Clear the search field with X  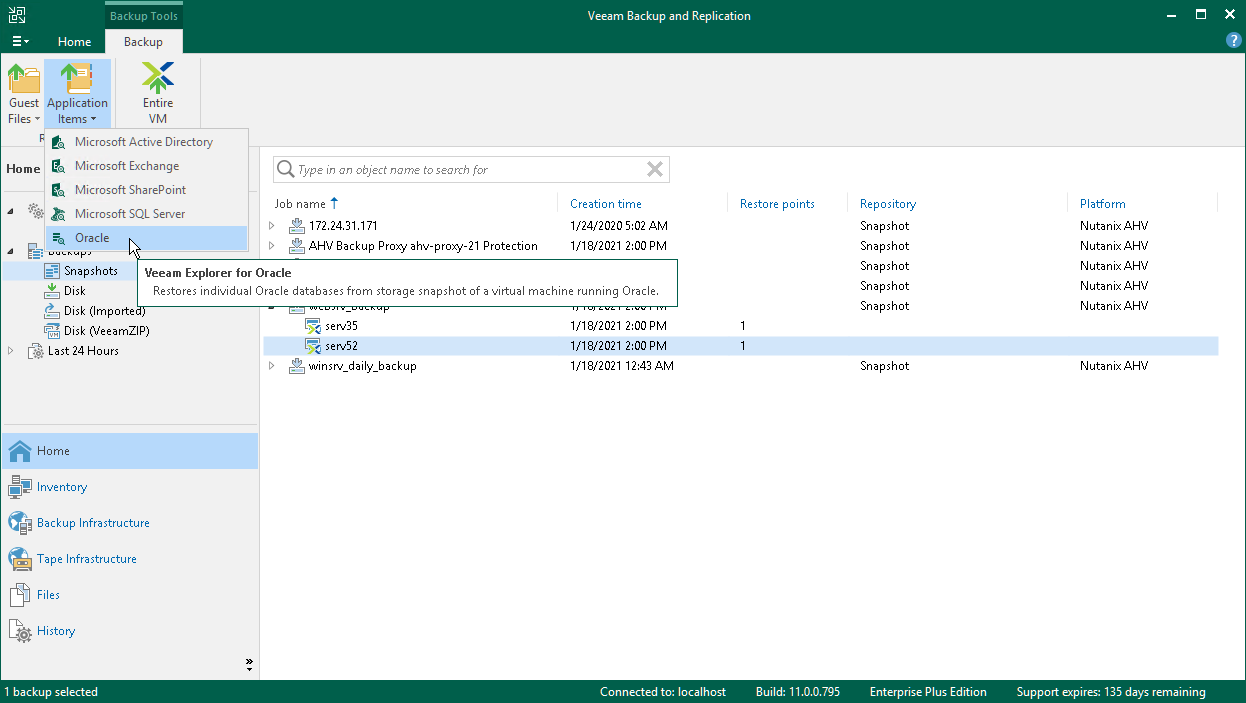(655, 170)
